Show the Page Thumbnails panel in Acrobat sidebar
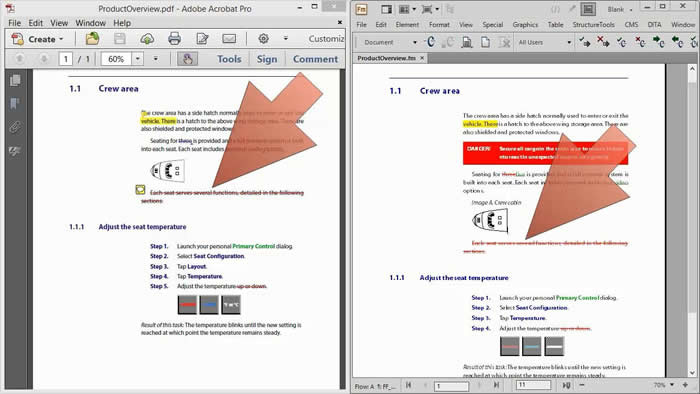 [15, 80]
